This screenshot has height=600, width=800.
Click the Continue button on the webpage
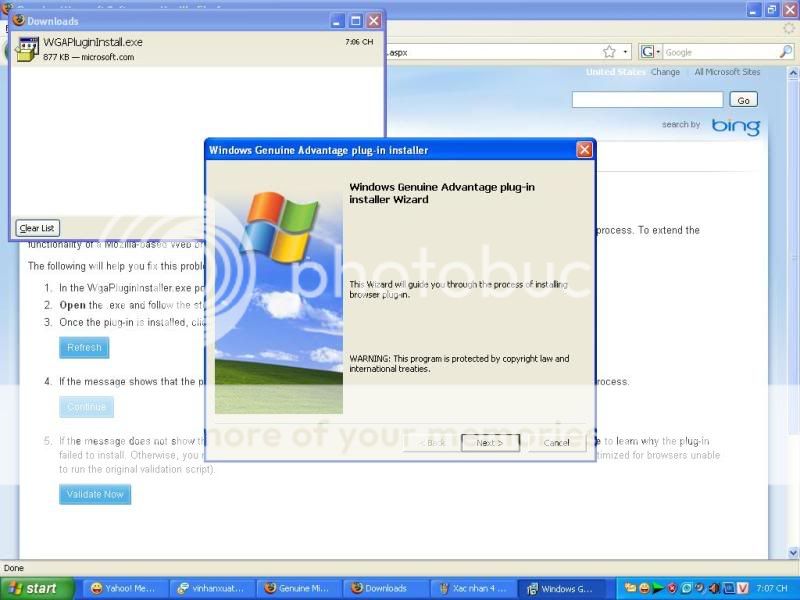[86, 407]
